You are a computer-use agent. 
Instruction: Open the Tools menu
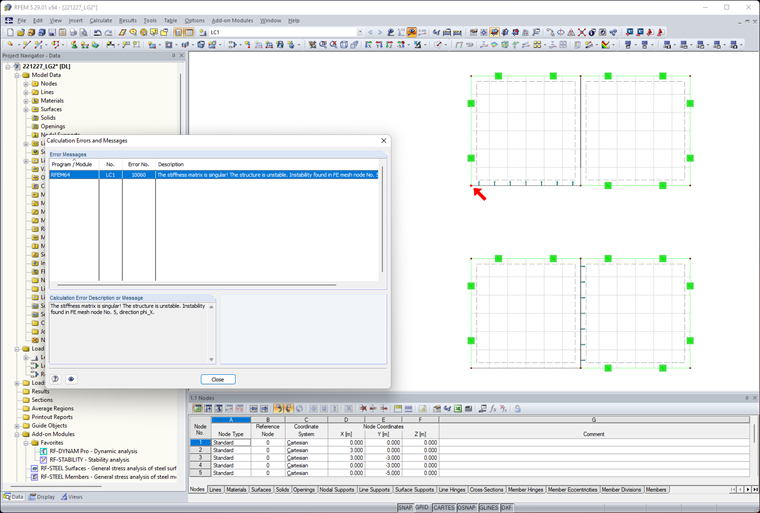[150, 20]
